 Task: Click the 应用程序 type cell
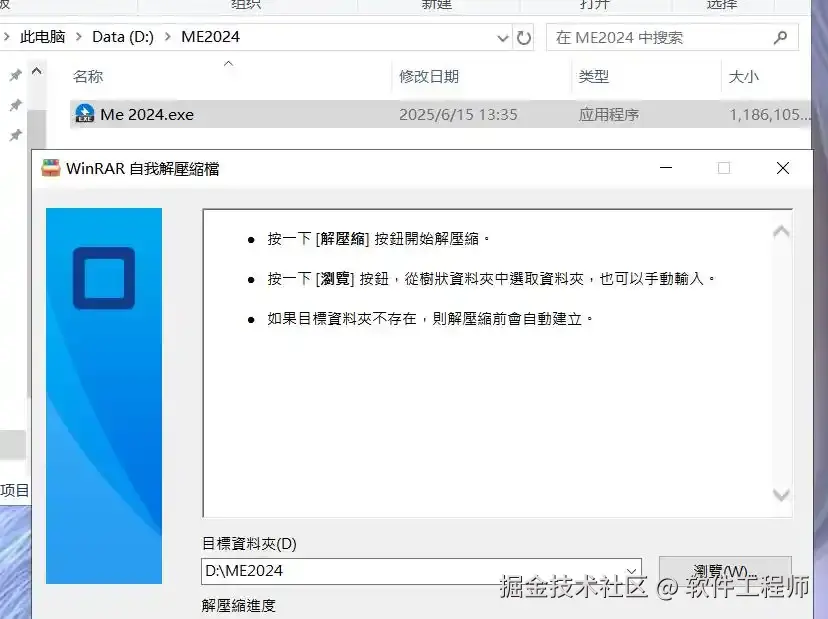point(608,115)
